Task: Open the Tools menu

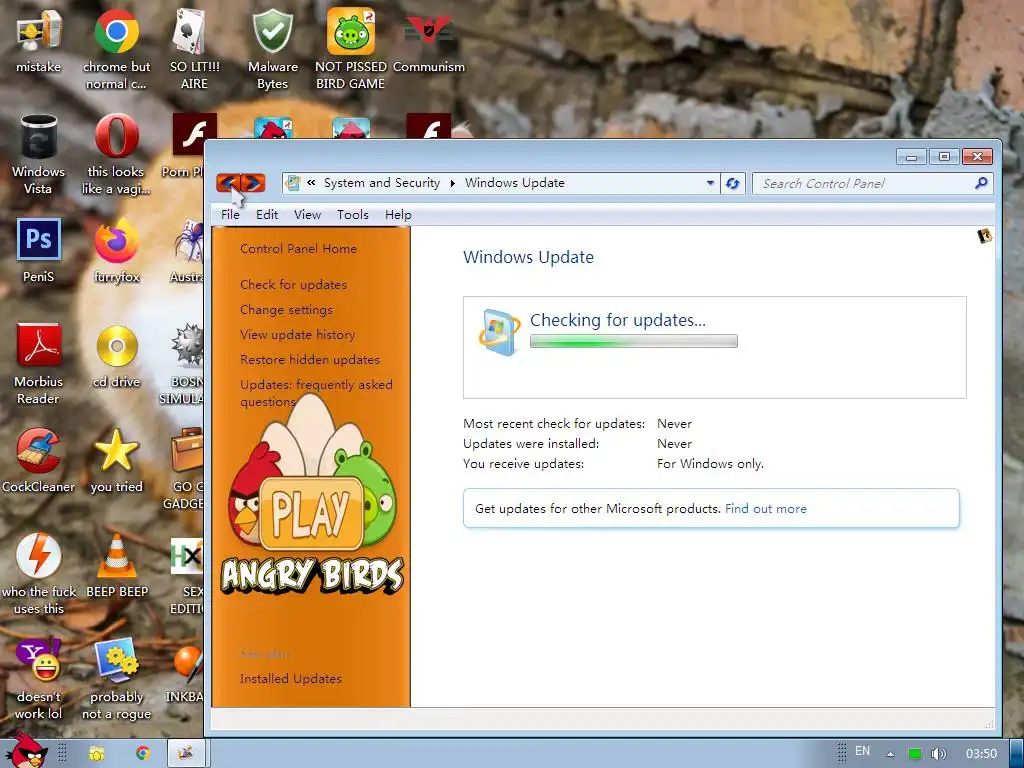Action: (x=353, y=215)
